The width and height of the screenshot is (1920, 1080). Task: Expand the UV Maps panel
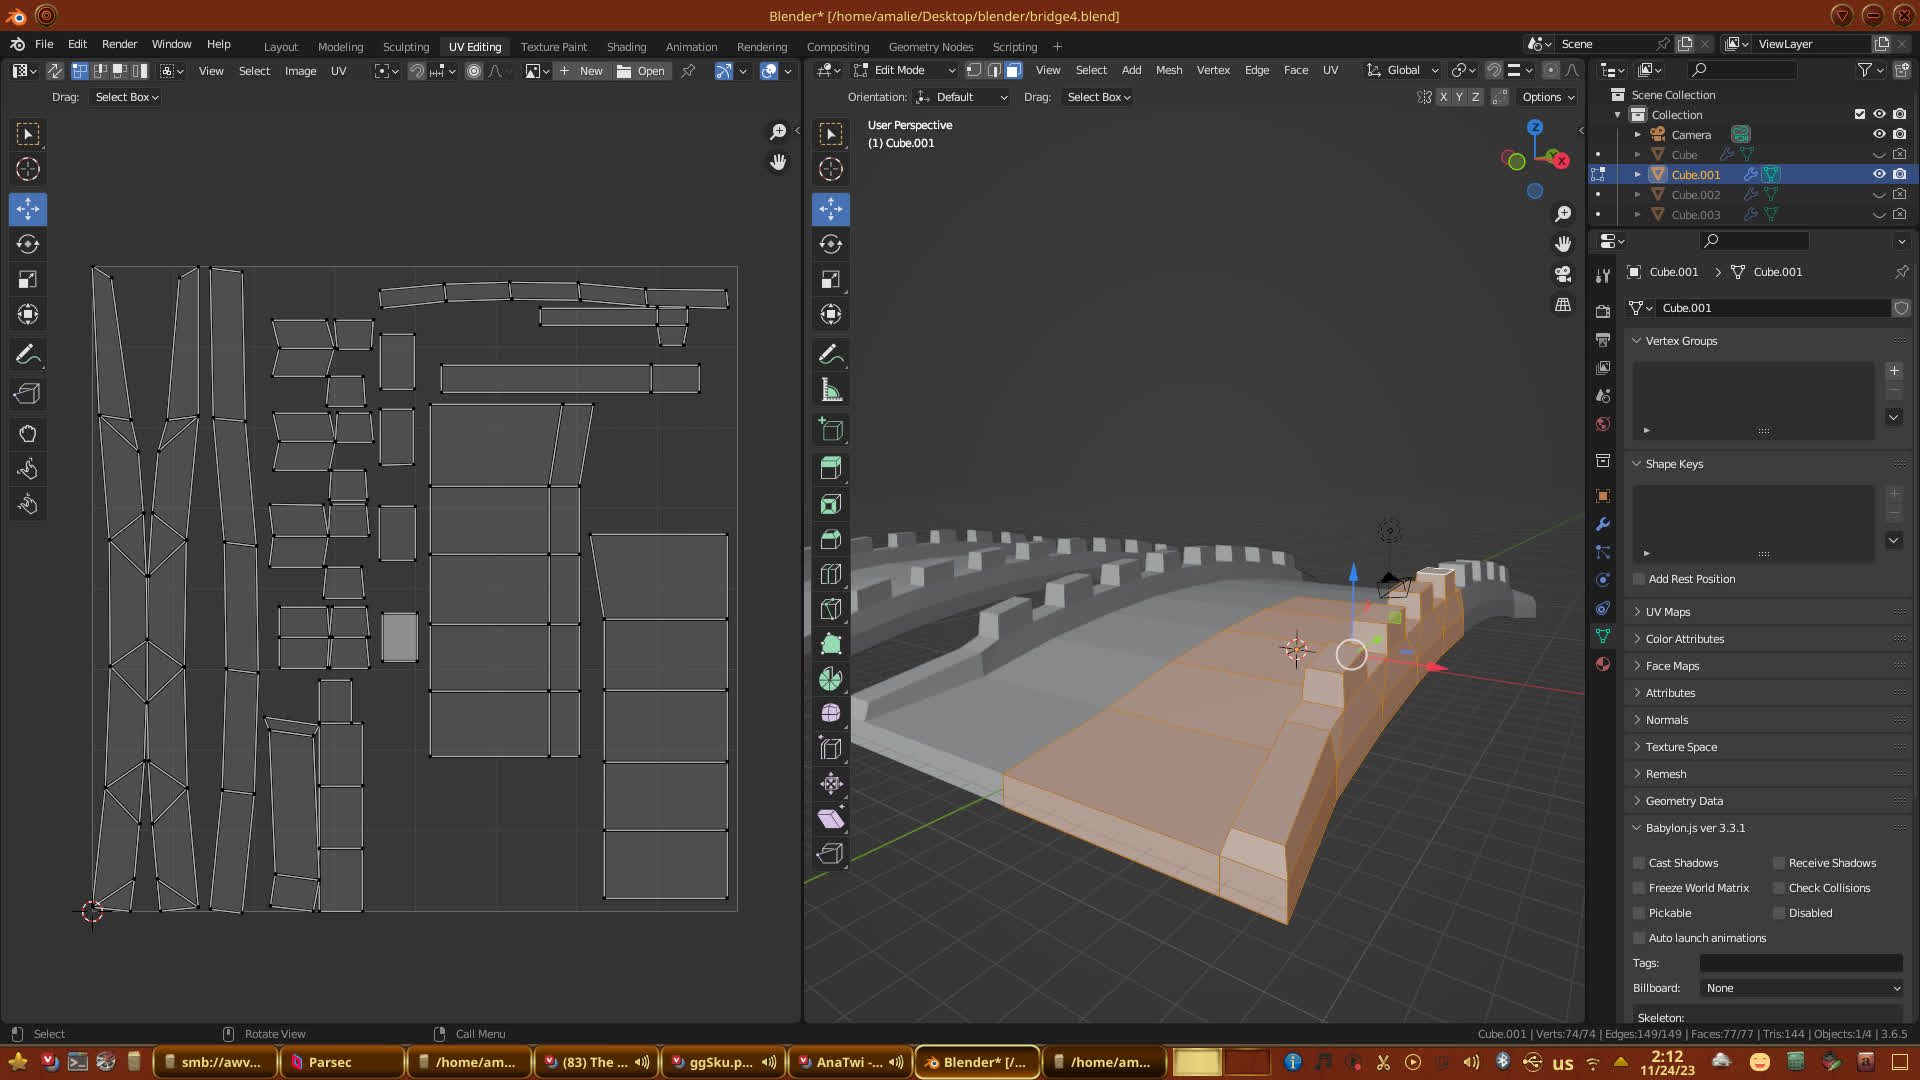click(1667, 612)
